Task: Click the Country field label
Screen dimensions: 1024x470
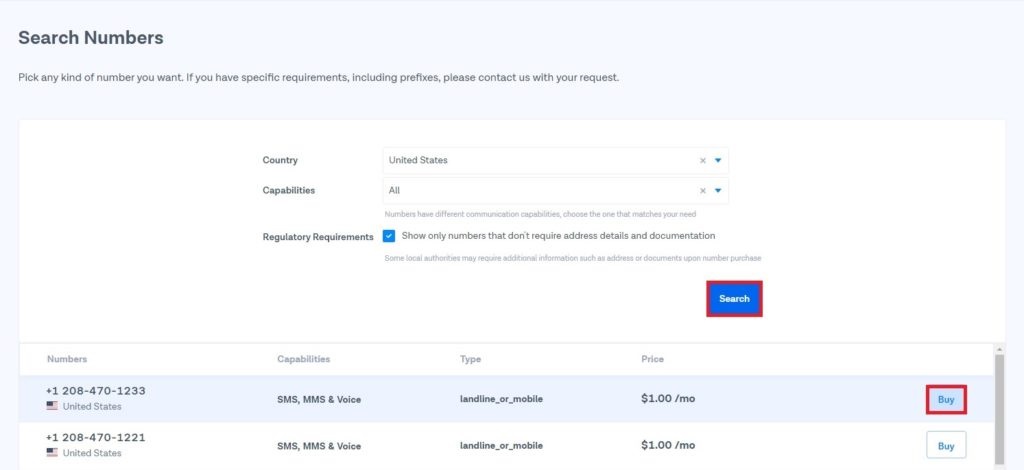Action: click(x=280, y=160)
